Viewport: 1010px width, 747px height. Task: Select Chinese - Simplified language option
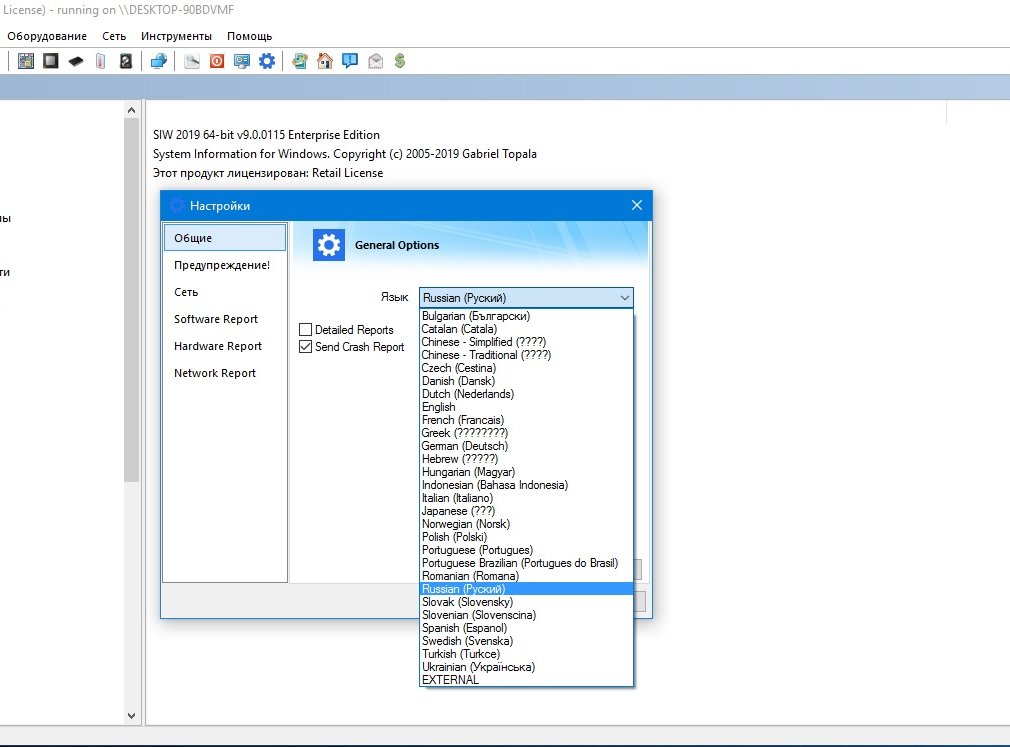tap(526, 342)
